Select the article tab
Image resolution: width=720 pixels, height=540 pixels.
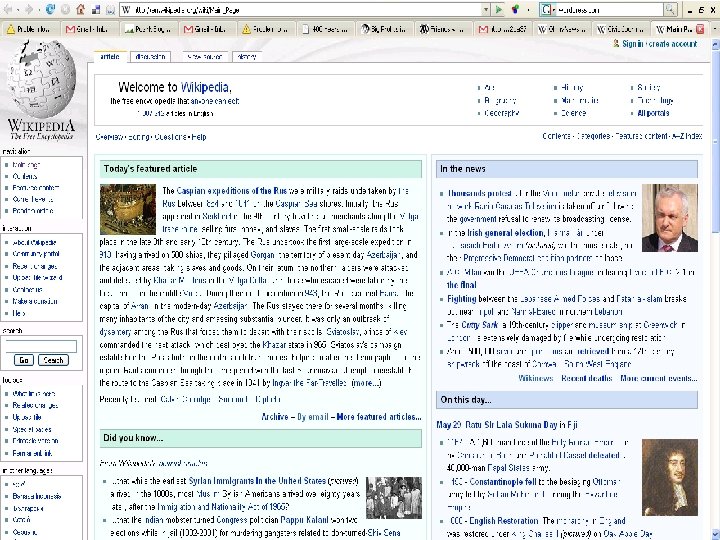point(110,56)
